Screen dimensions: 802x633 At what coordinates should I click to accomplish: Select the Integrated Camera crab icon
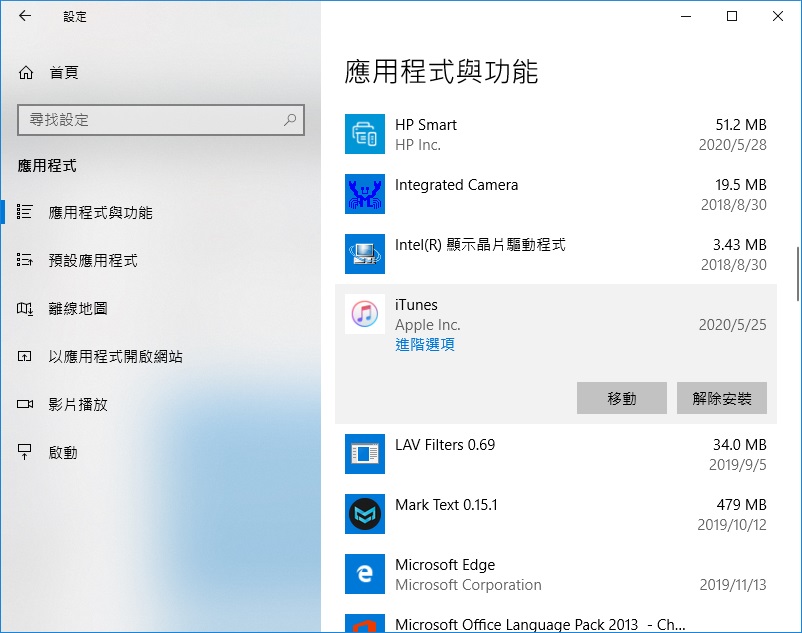coord(365,194)
